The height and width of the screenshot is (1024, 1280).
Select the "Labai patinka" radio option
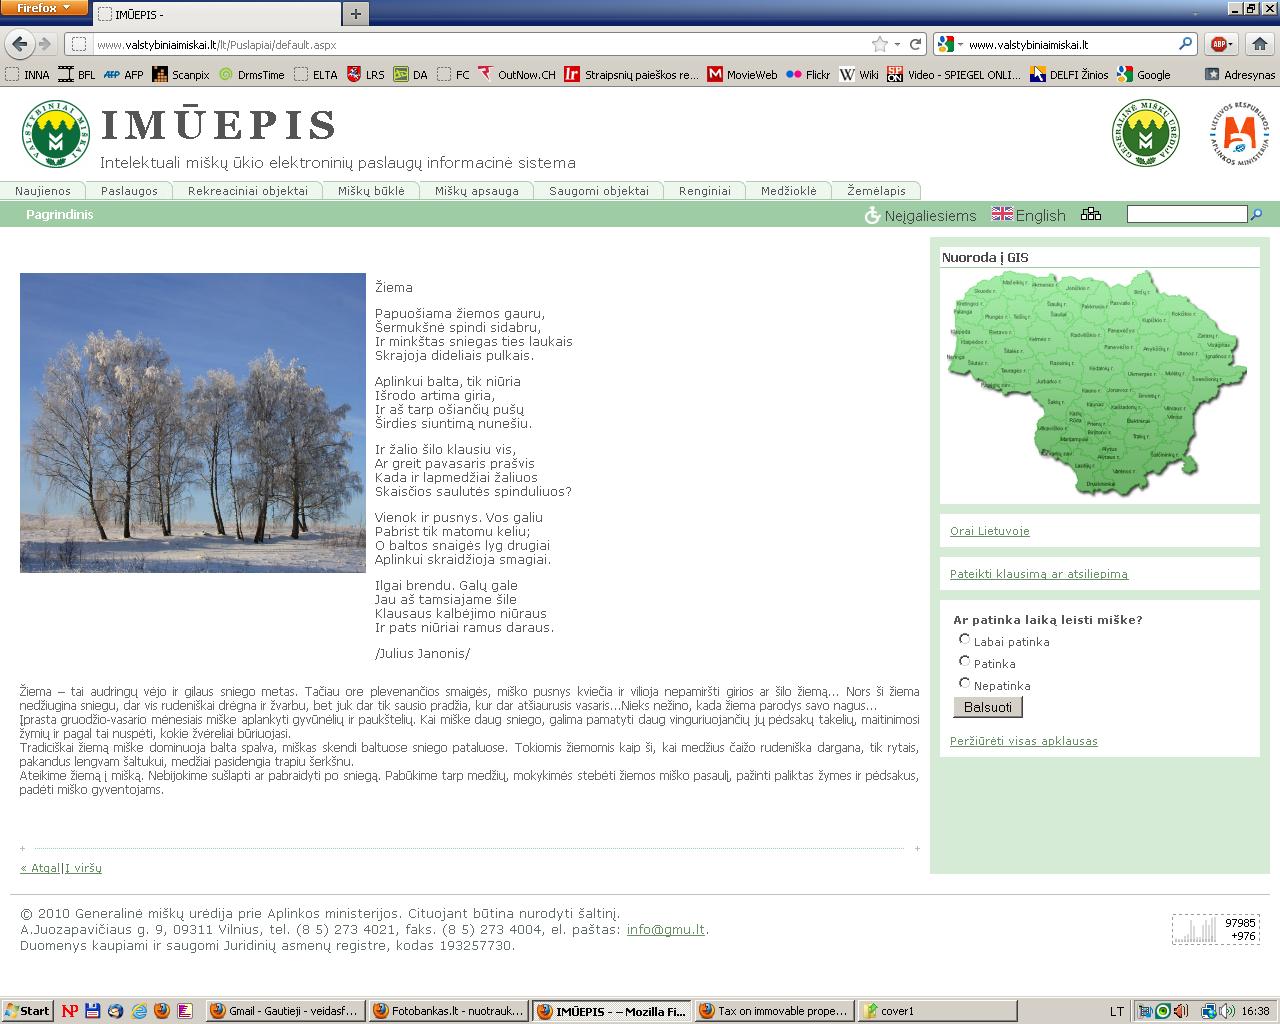(964, 639)
